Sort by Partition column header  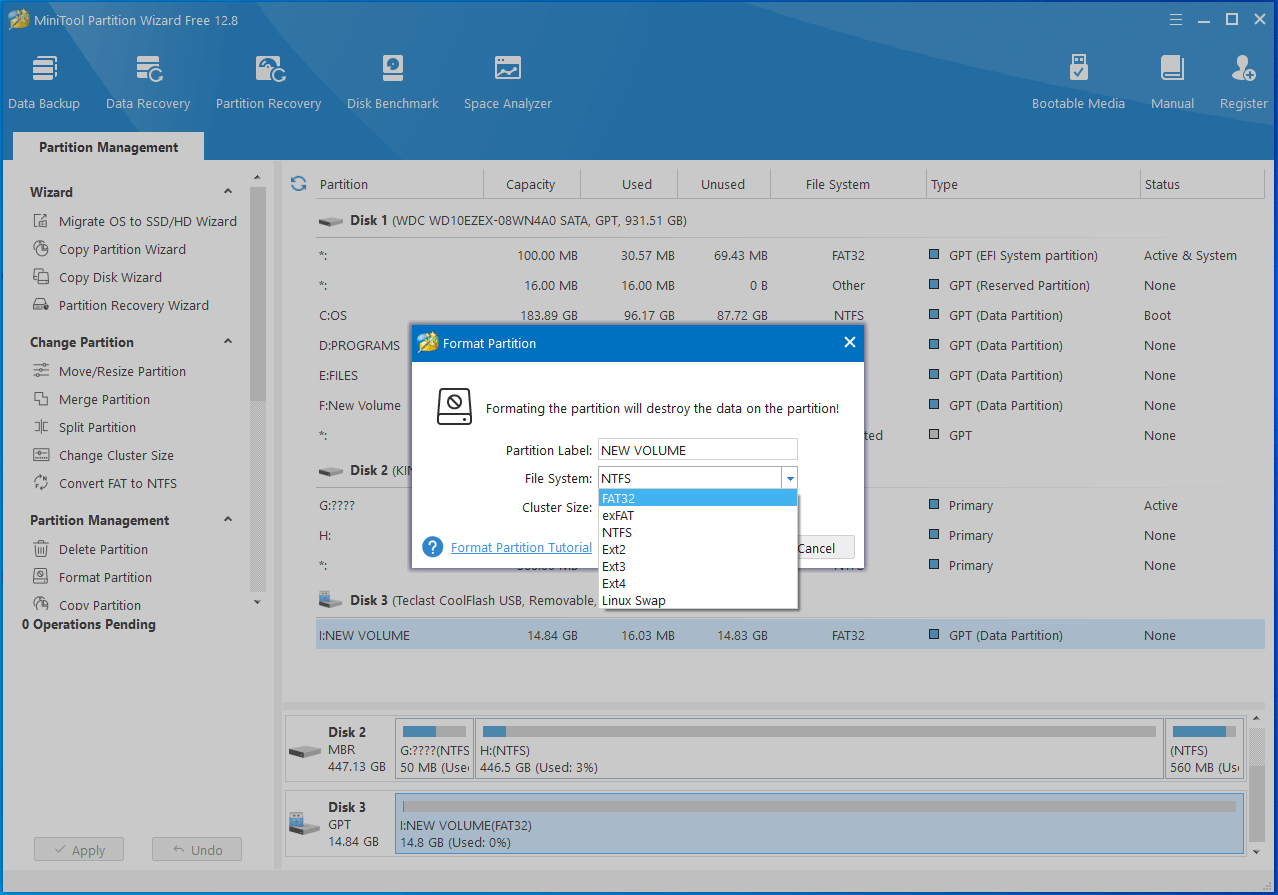coord(399,184)
